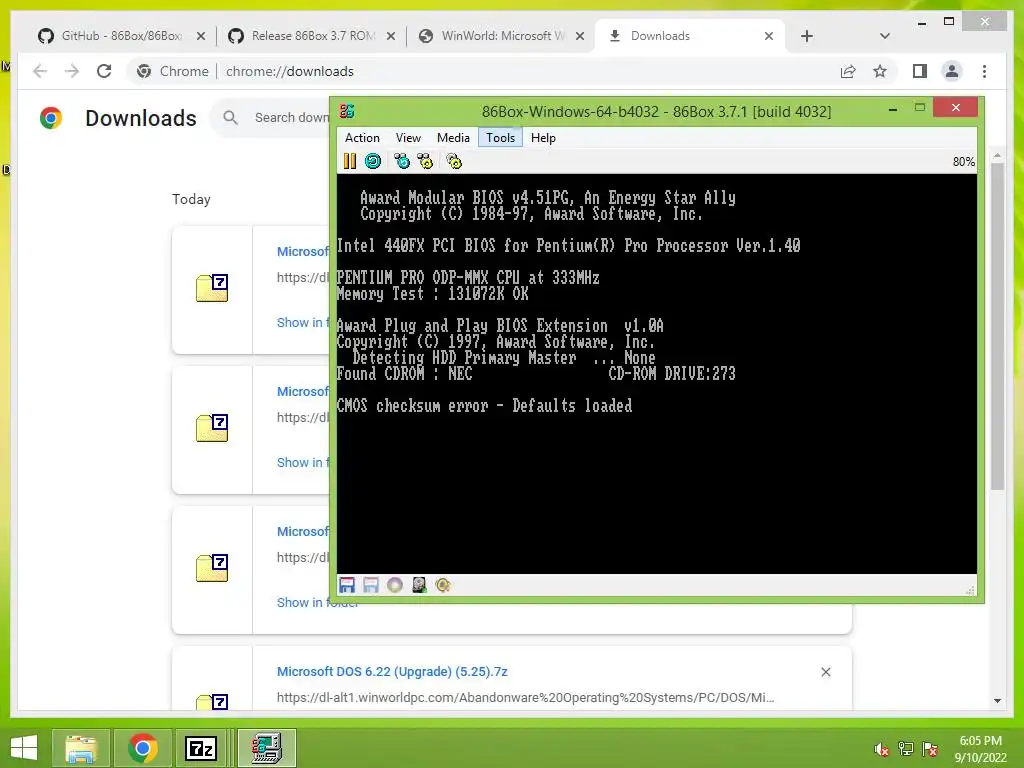This screenshot has width=1024, height=768.
Task: Open the Action Center flag tray icon
Action: pos(929,749)
